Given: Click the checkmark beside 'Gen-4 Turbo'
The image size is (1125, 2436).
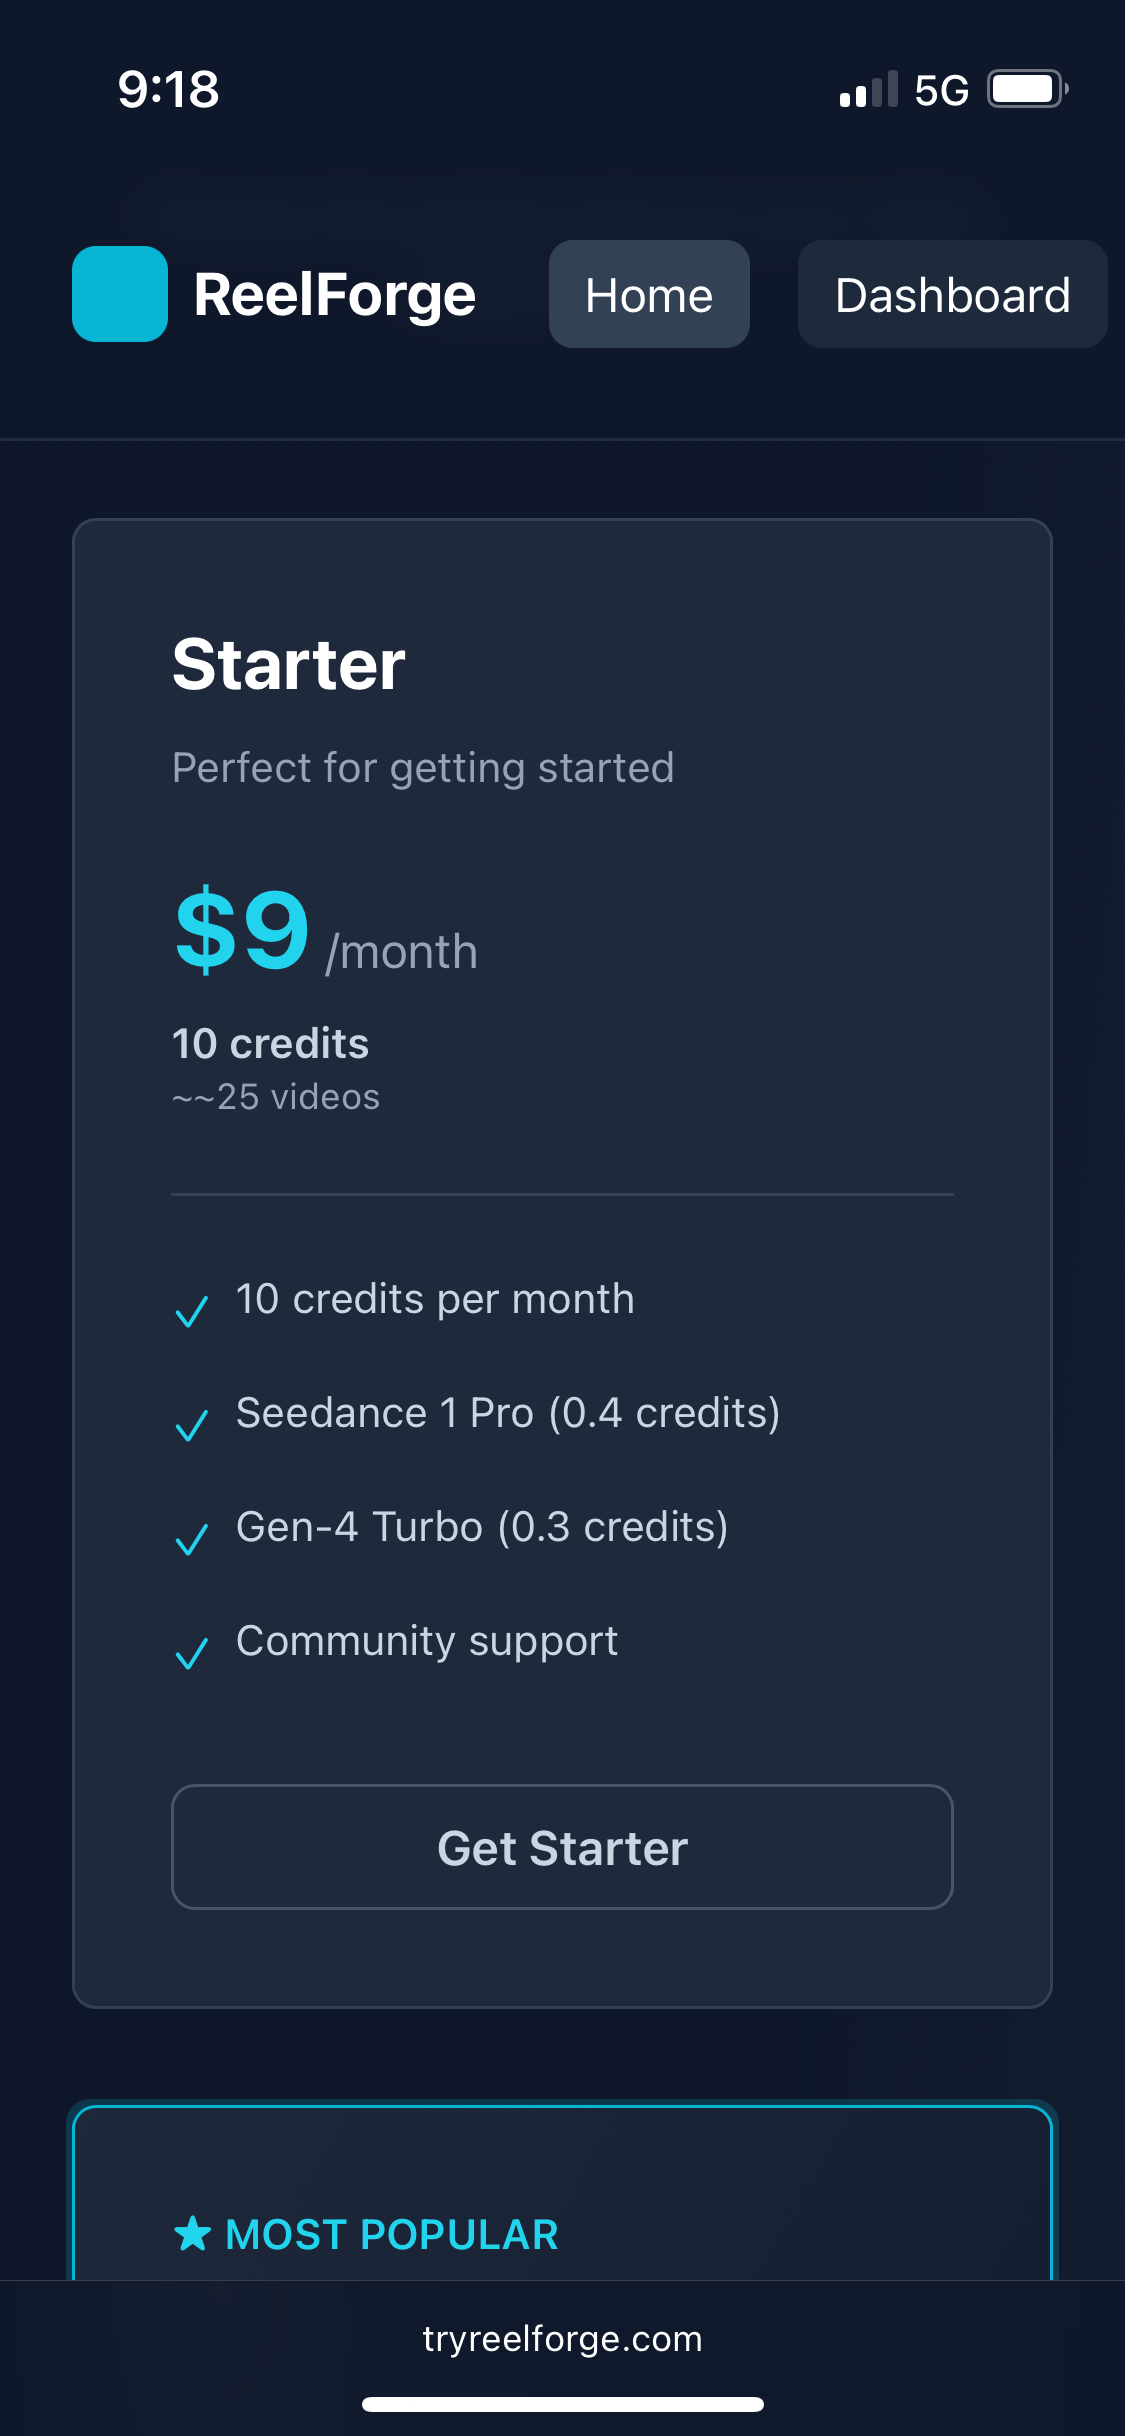Looking at the screenshot, I should pyautogui.click(x=192, y=1539).
